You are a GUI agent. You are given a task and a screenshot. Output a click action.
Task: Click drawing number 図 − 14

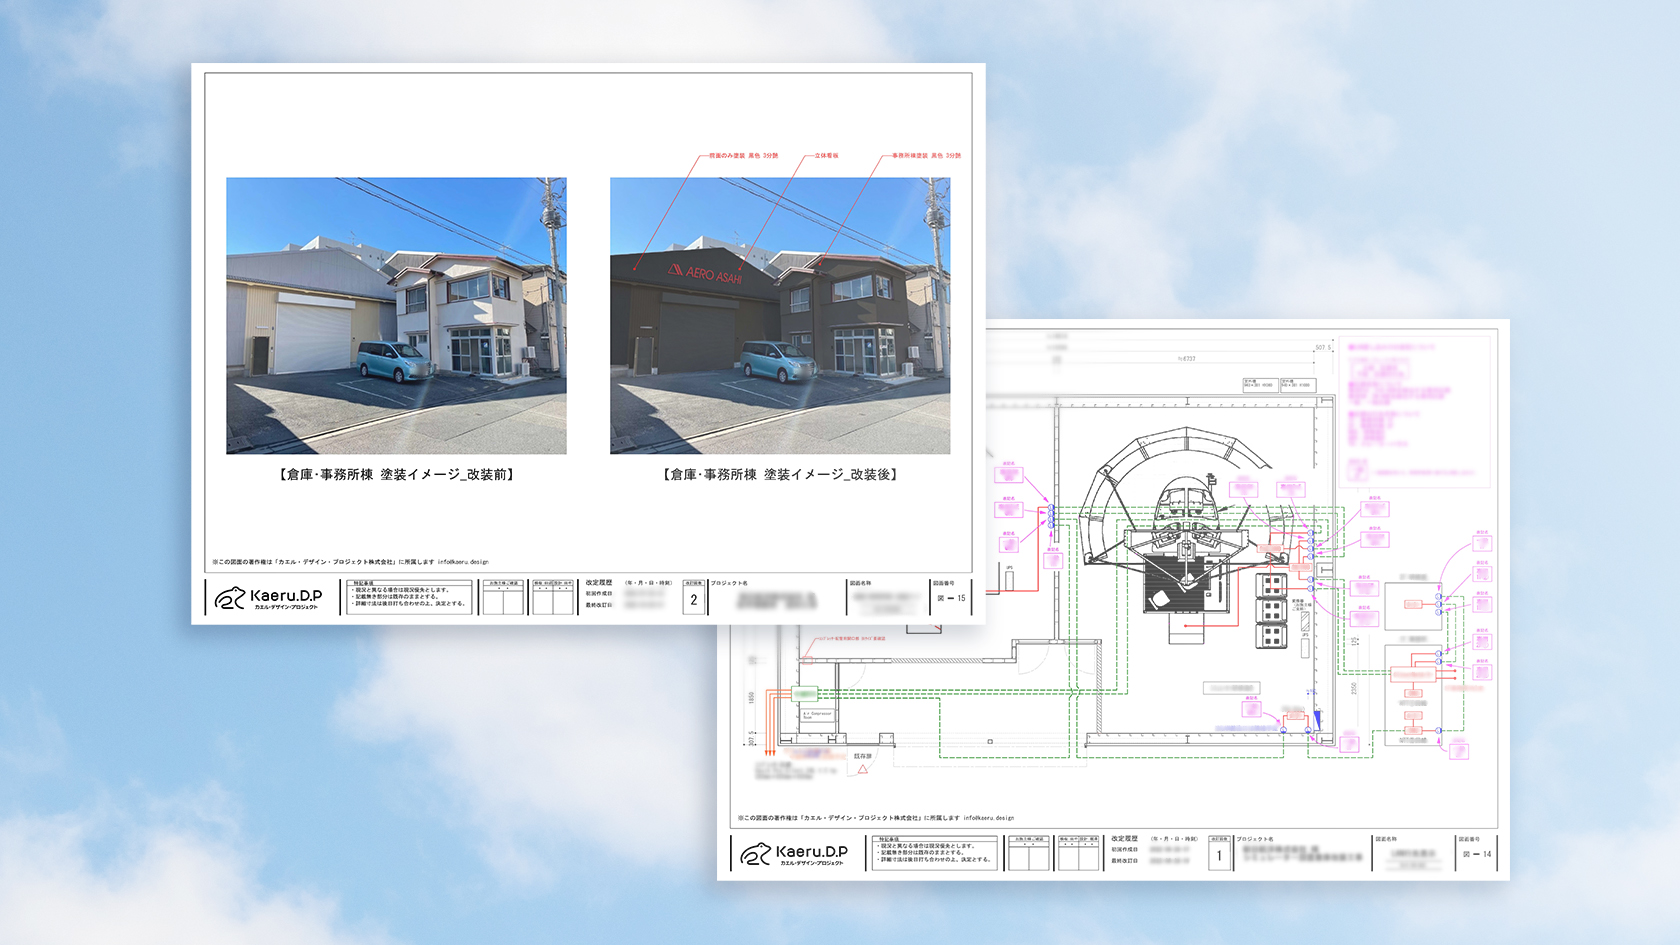click(1477, 854)
